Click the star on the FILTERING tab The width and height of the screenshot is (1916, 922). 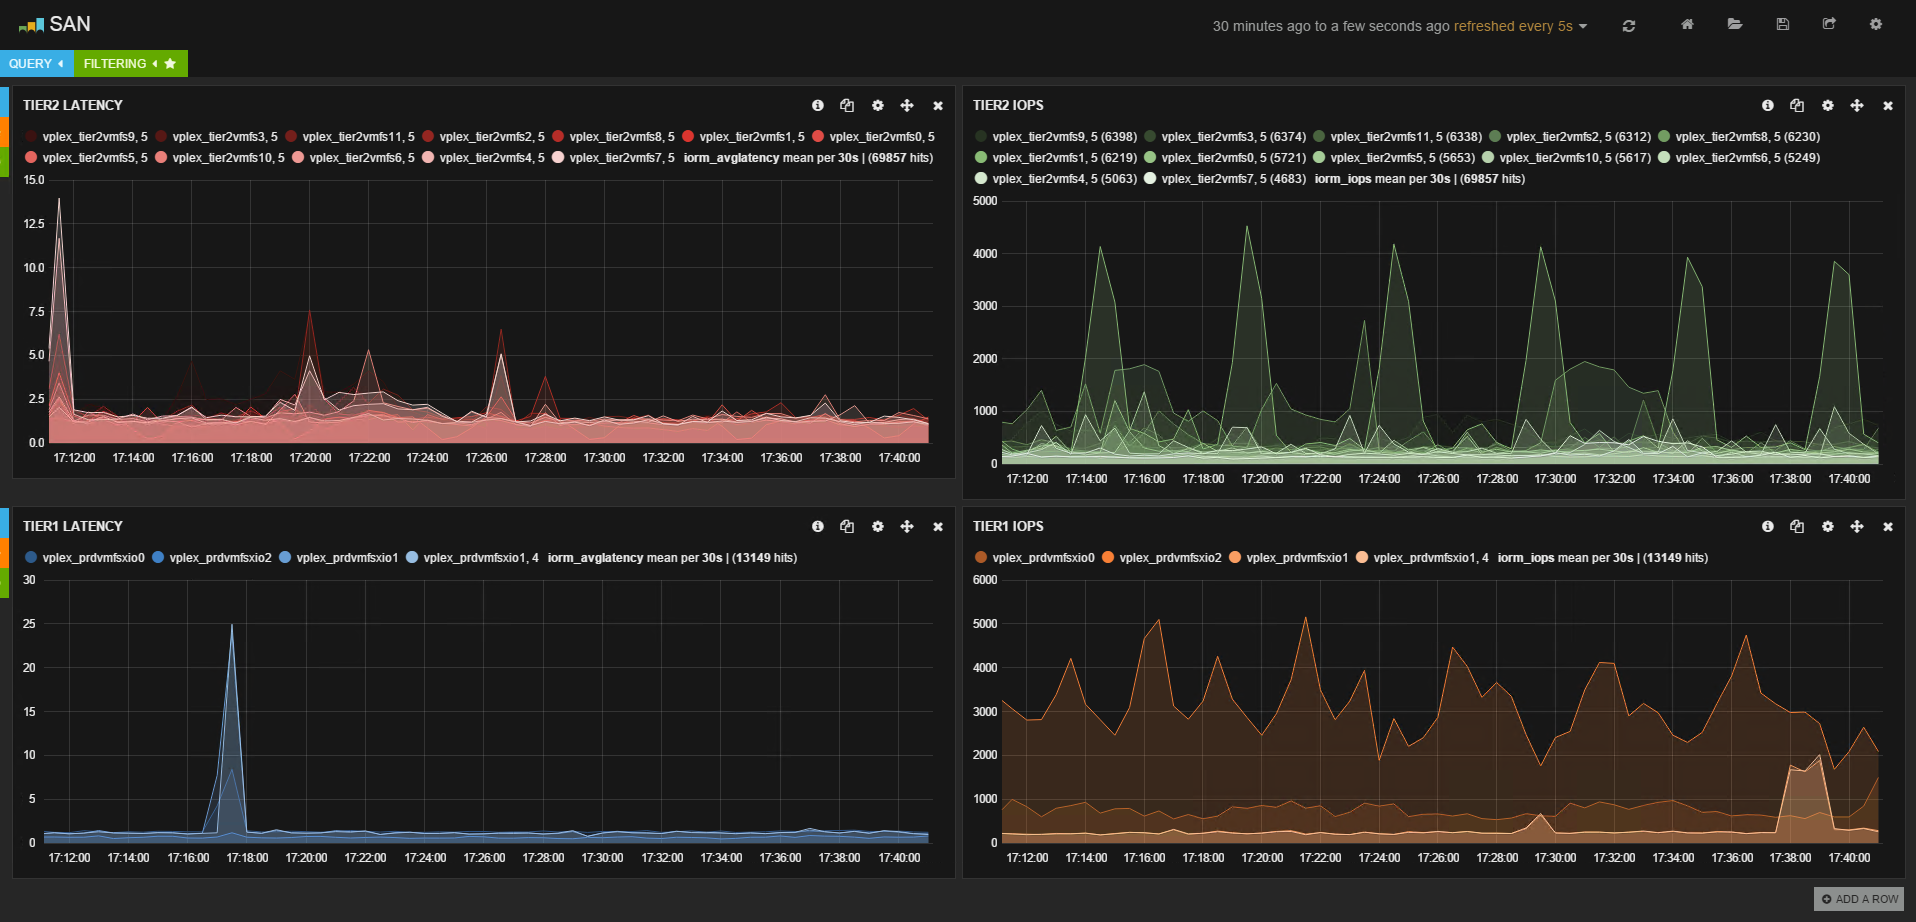coord(170,64)
